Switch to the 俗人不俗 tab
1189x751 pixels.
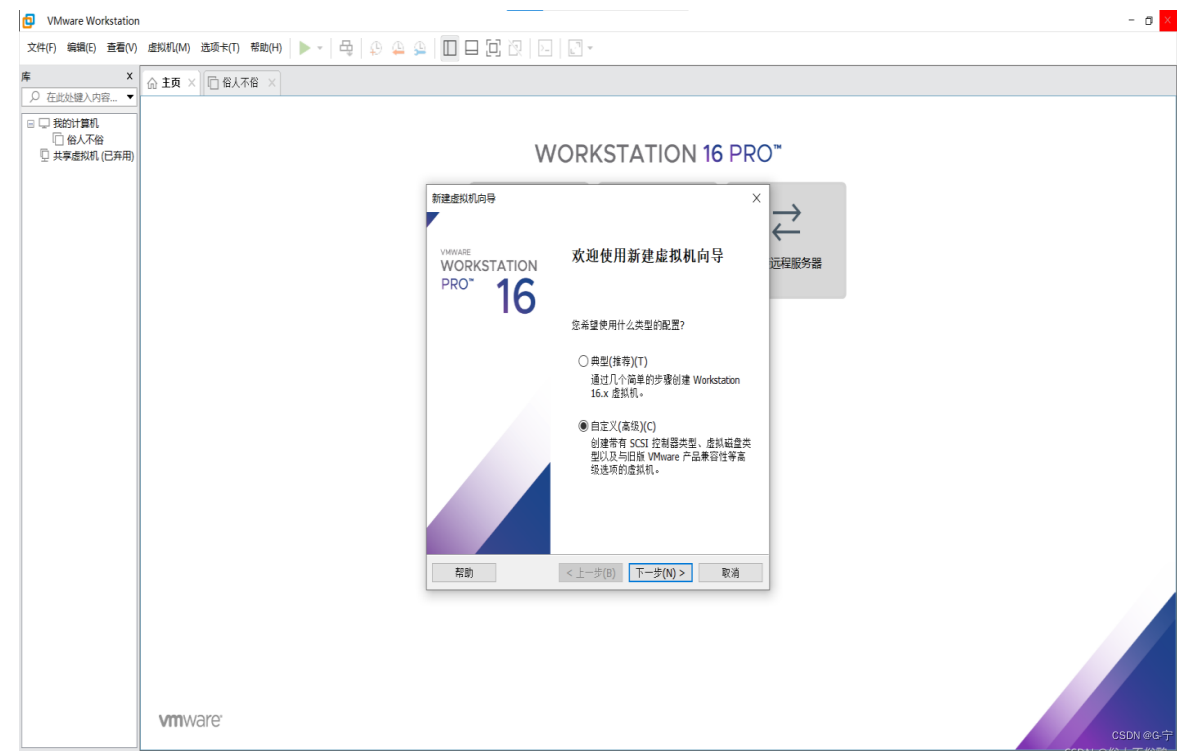pyautogui.click(x=240, y=83)
